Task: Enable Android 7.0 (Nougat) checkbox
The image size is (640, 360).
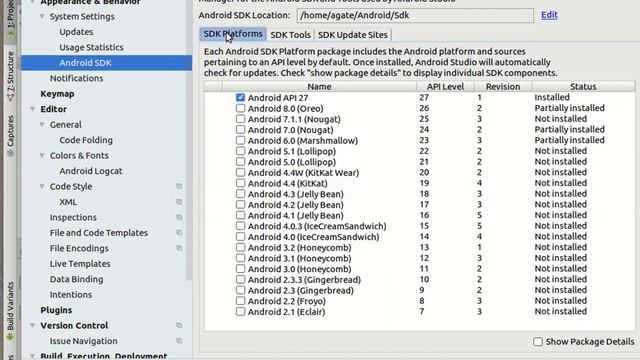Action: 240,129
